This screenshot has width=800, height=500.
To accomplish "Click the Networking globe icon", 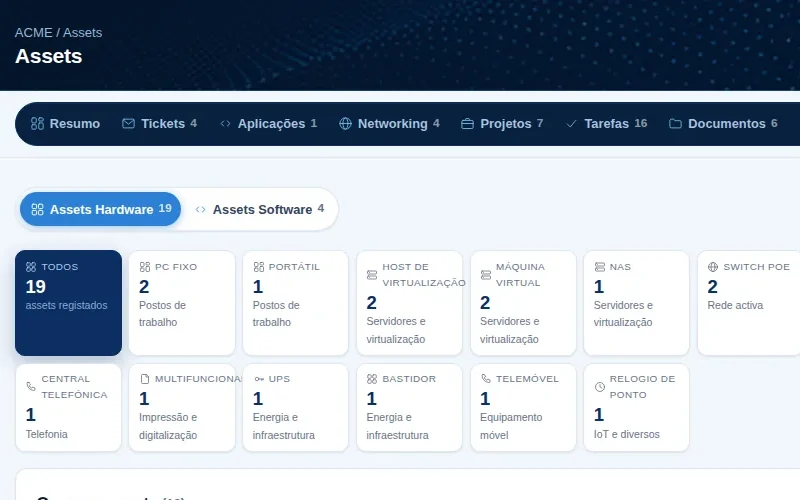I will tap(345, 124).
